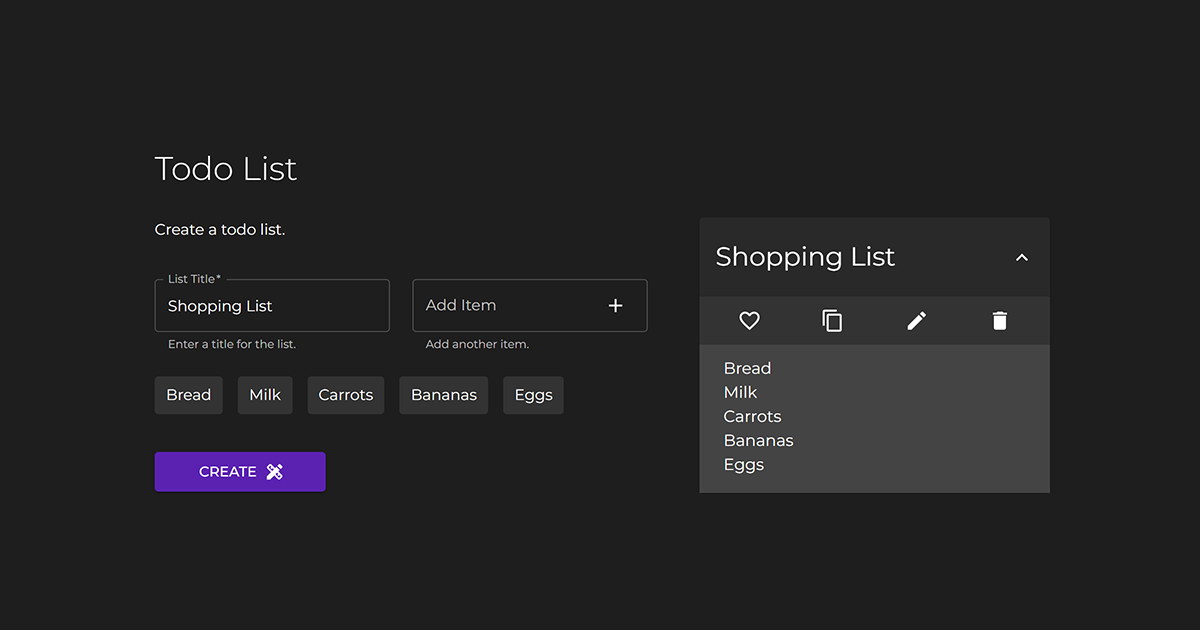Click inside the List Title field
The image size is (1200, 630).
point(272,306)
